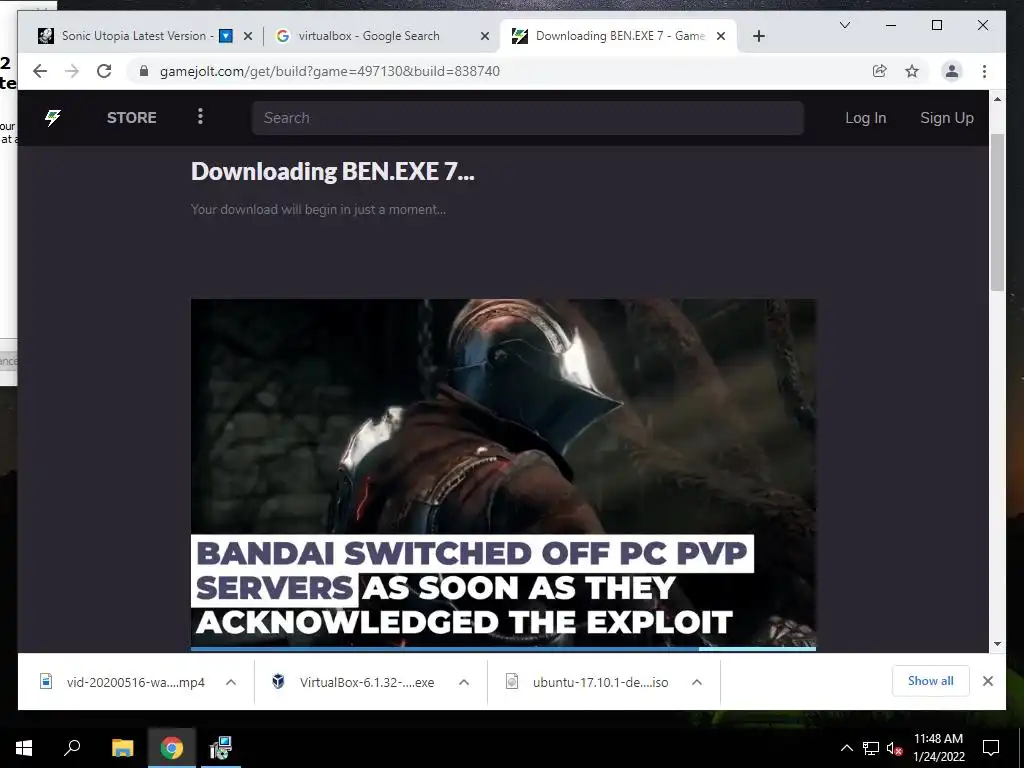The width and height of the screenshot is (1024, 768).
Task: Open the Windows notification center
Action: pos(991,748)
